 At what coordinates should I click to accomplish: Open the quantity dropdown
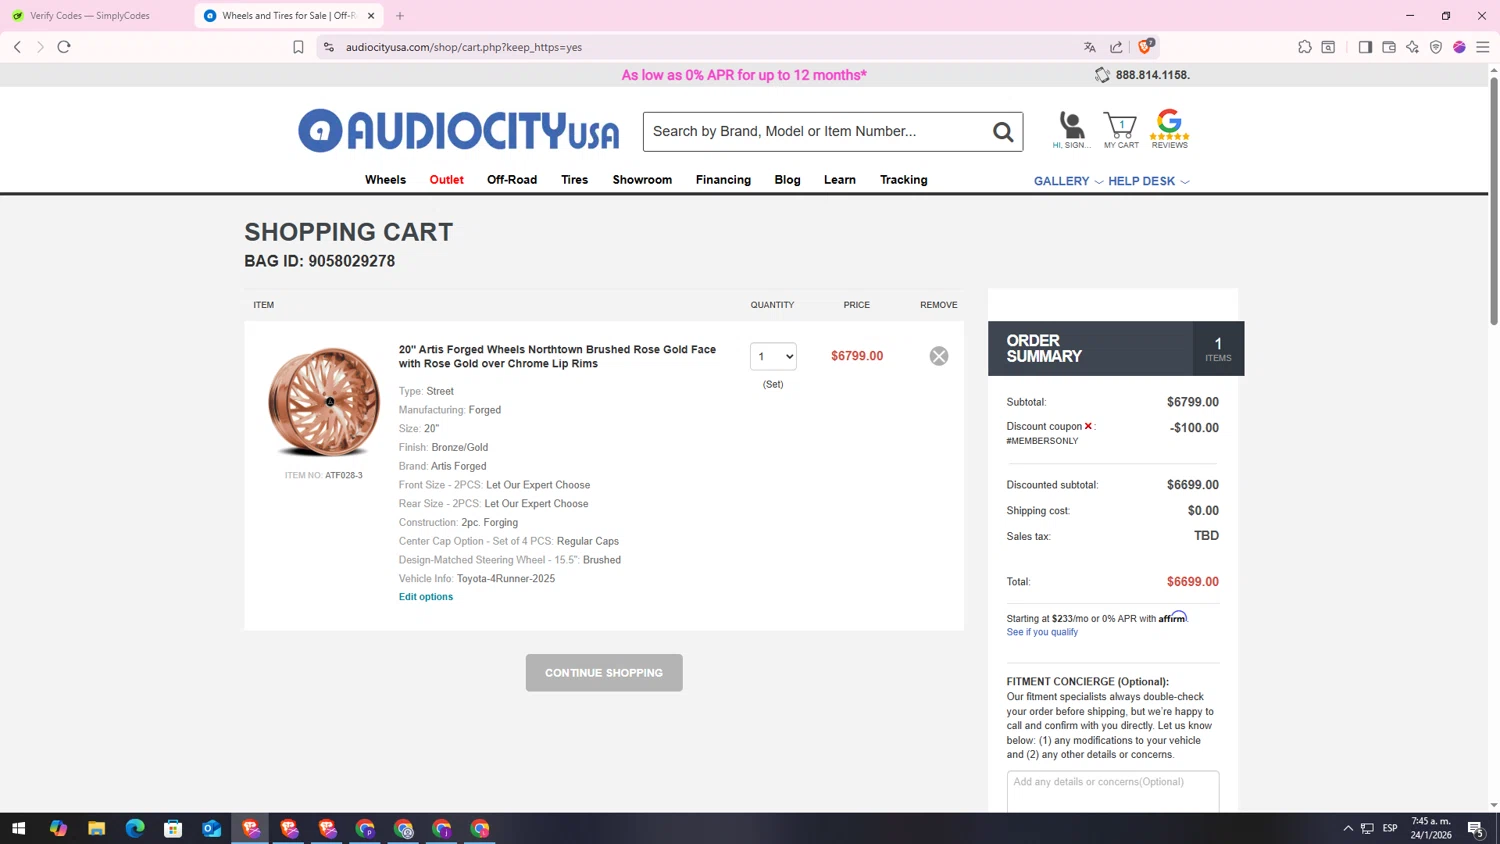(773, 356)
